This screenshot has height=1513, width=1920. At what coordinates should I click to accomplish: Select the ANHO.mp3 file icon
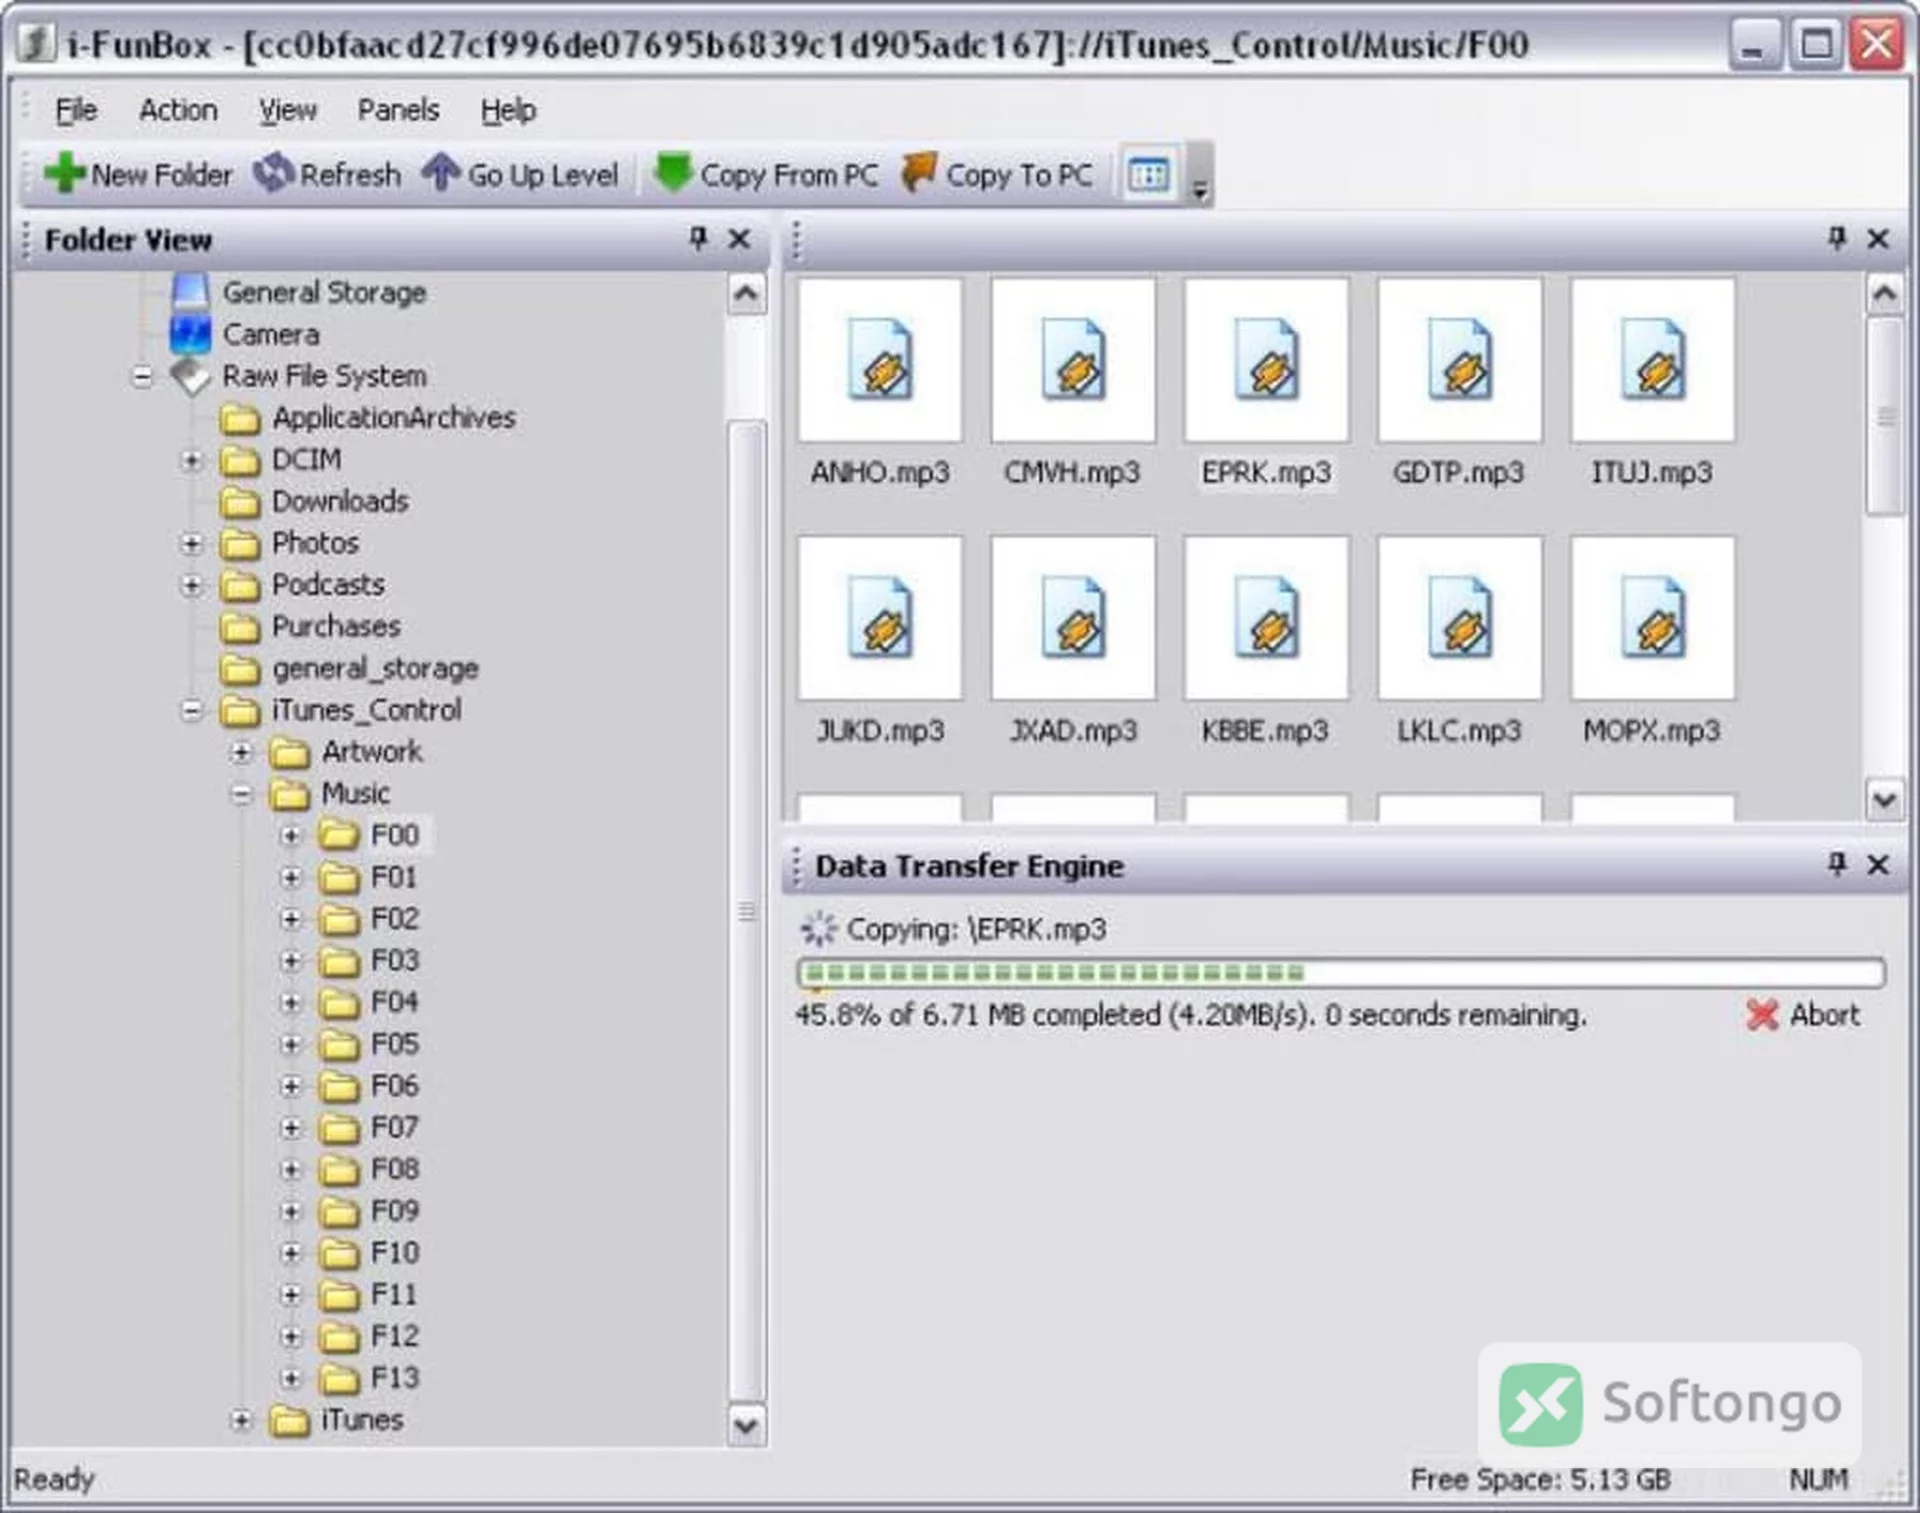[880, 360]
